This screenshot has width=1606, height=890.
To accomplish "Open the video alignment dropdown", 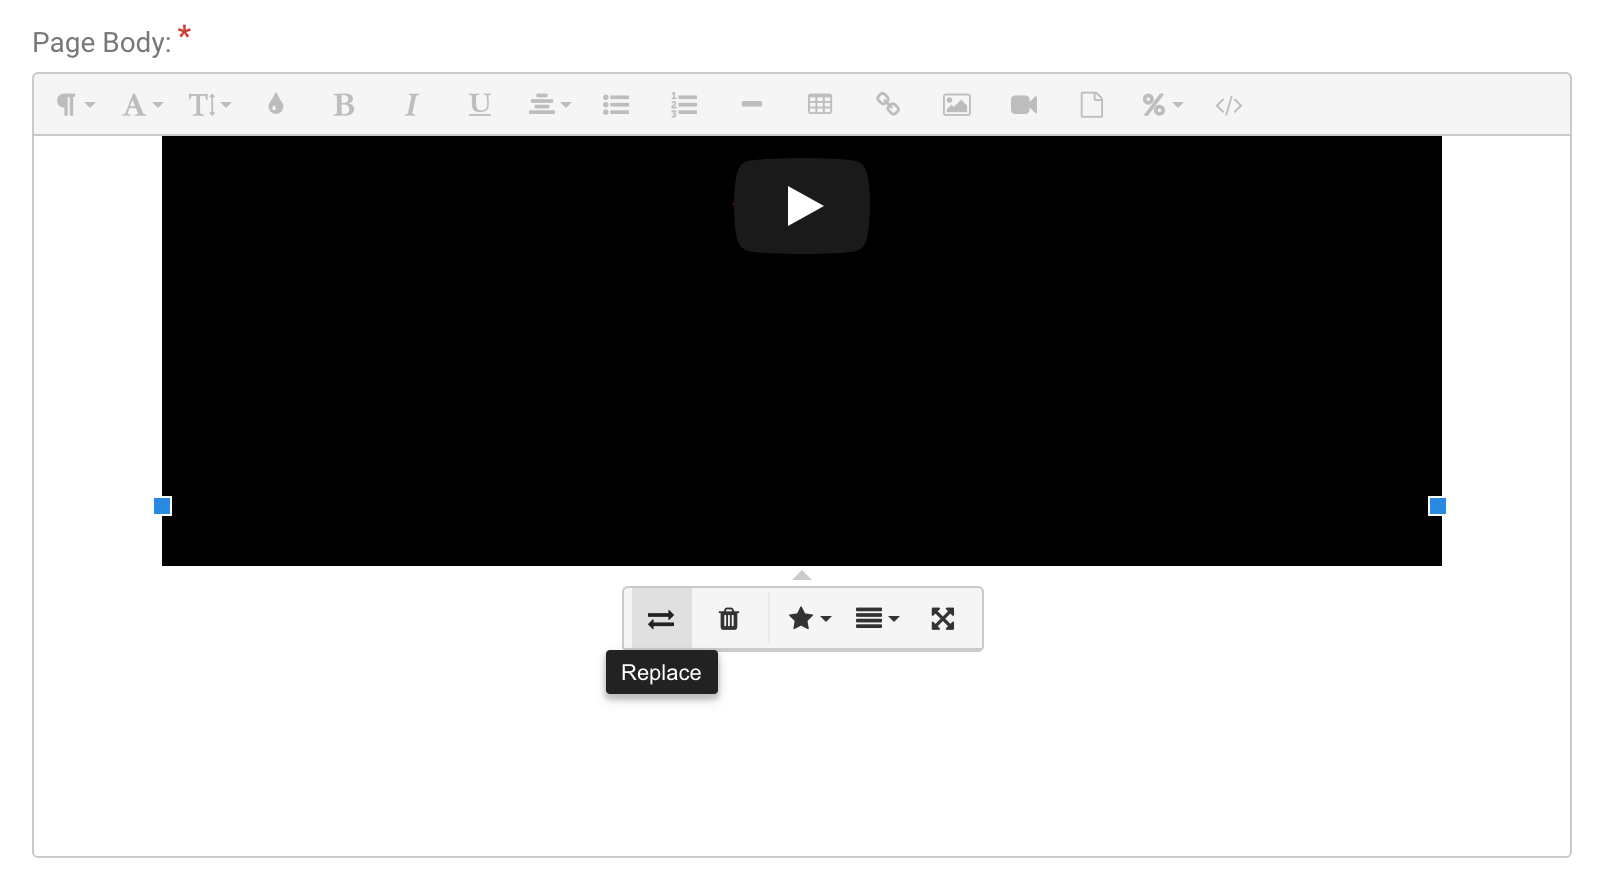I will pos(877,619).
